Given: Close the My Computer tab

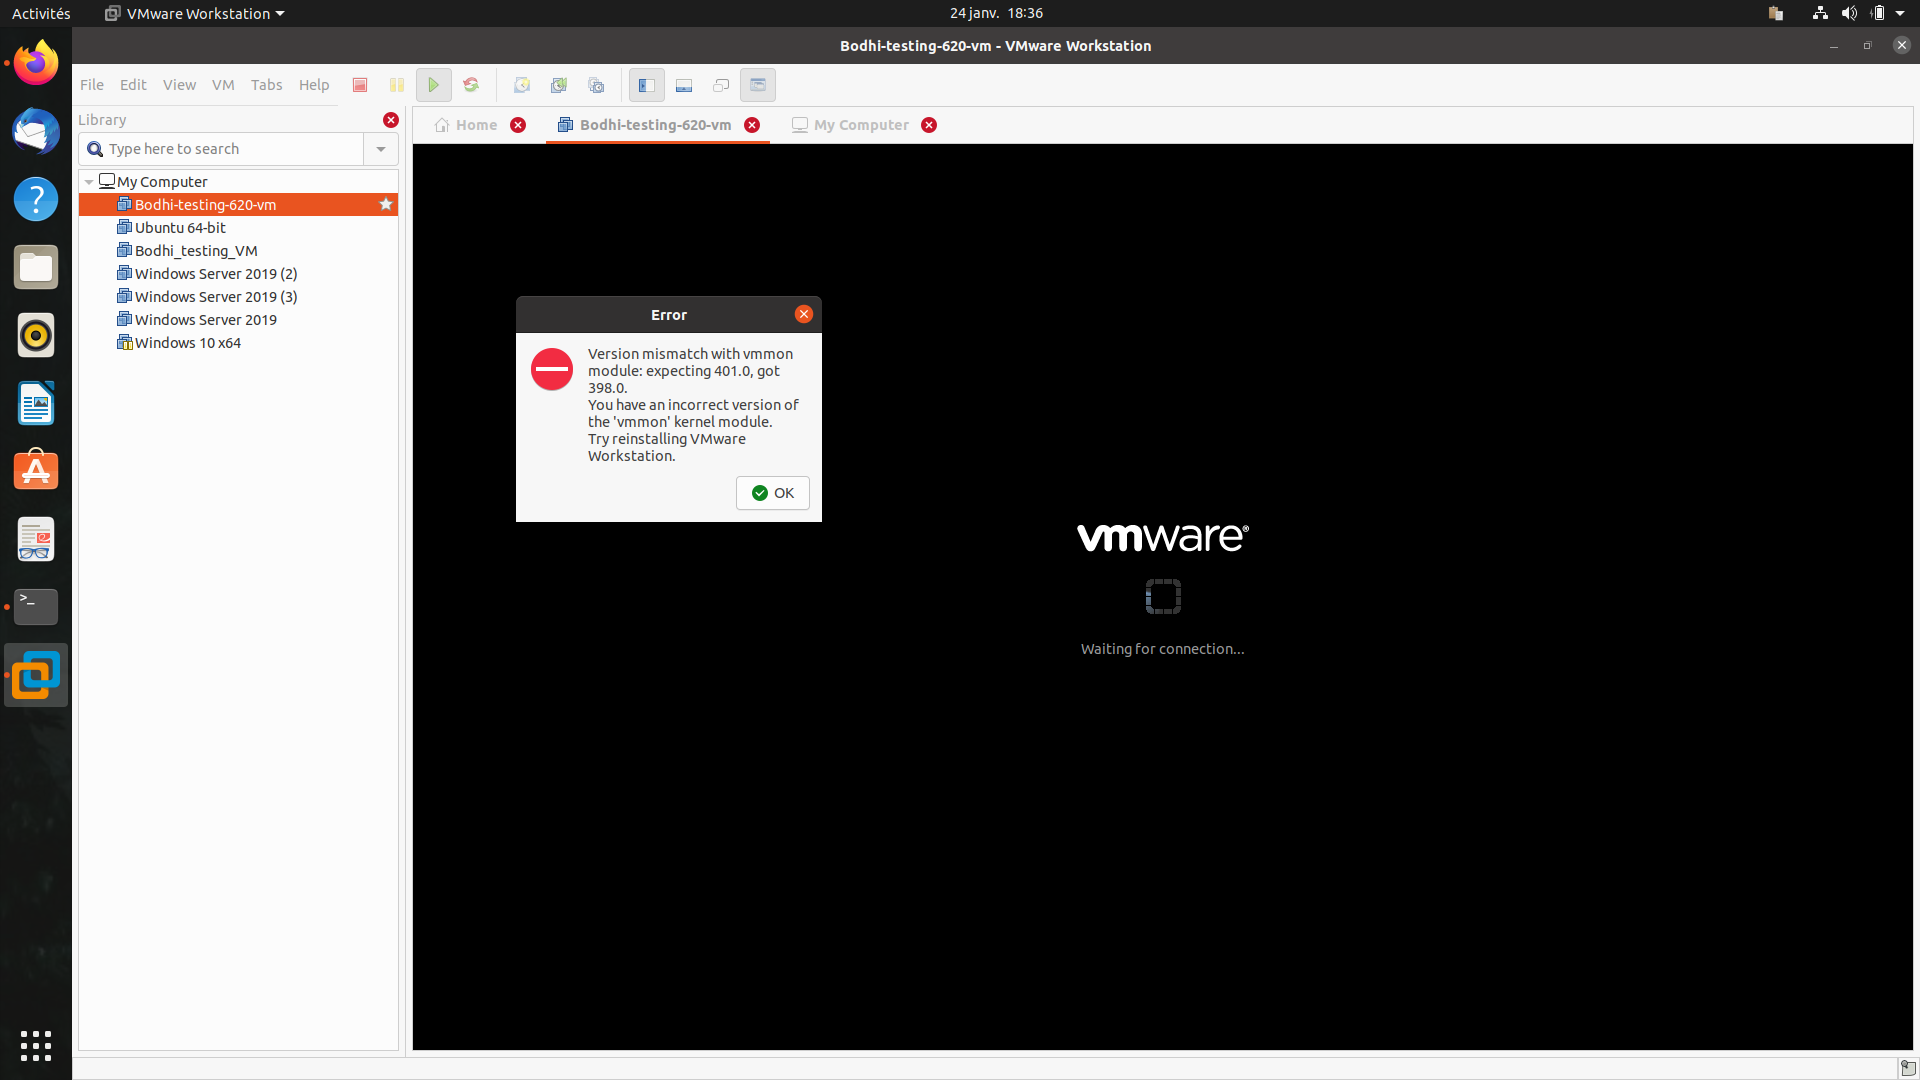Looking at the screenshot, I should pos(929,125).
